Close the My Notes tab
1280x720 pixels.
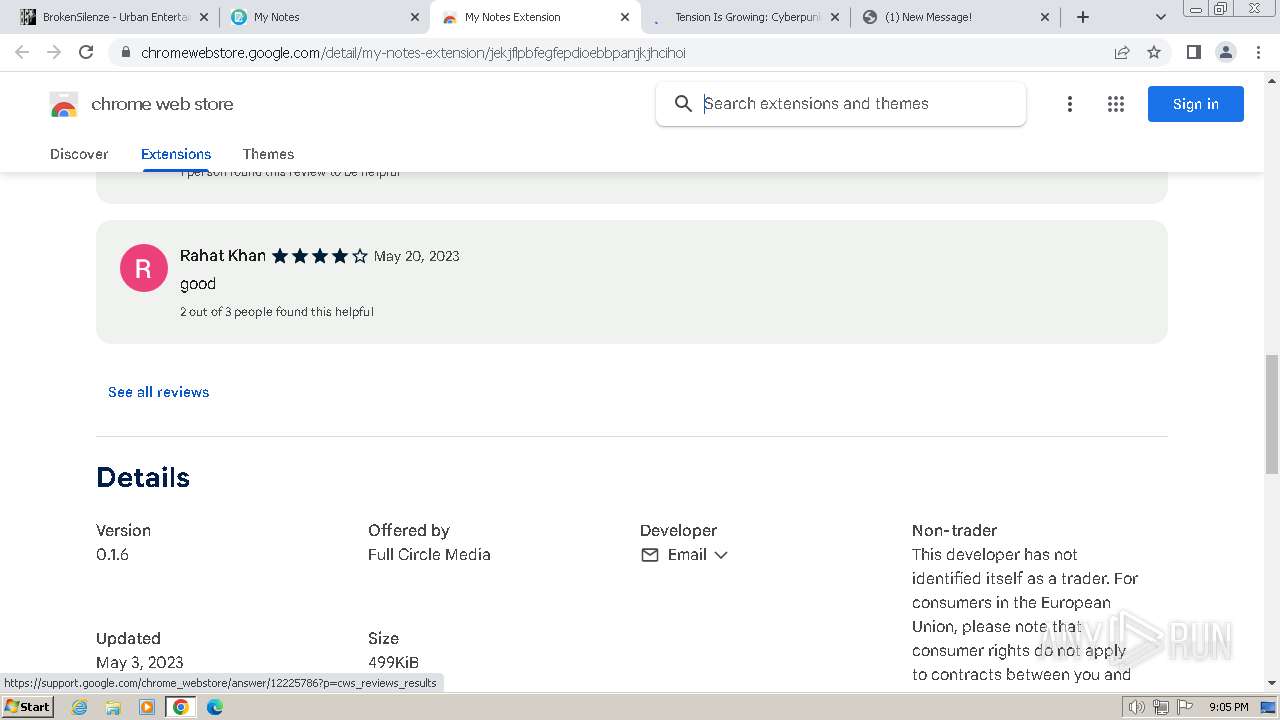[415, 17]
